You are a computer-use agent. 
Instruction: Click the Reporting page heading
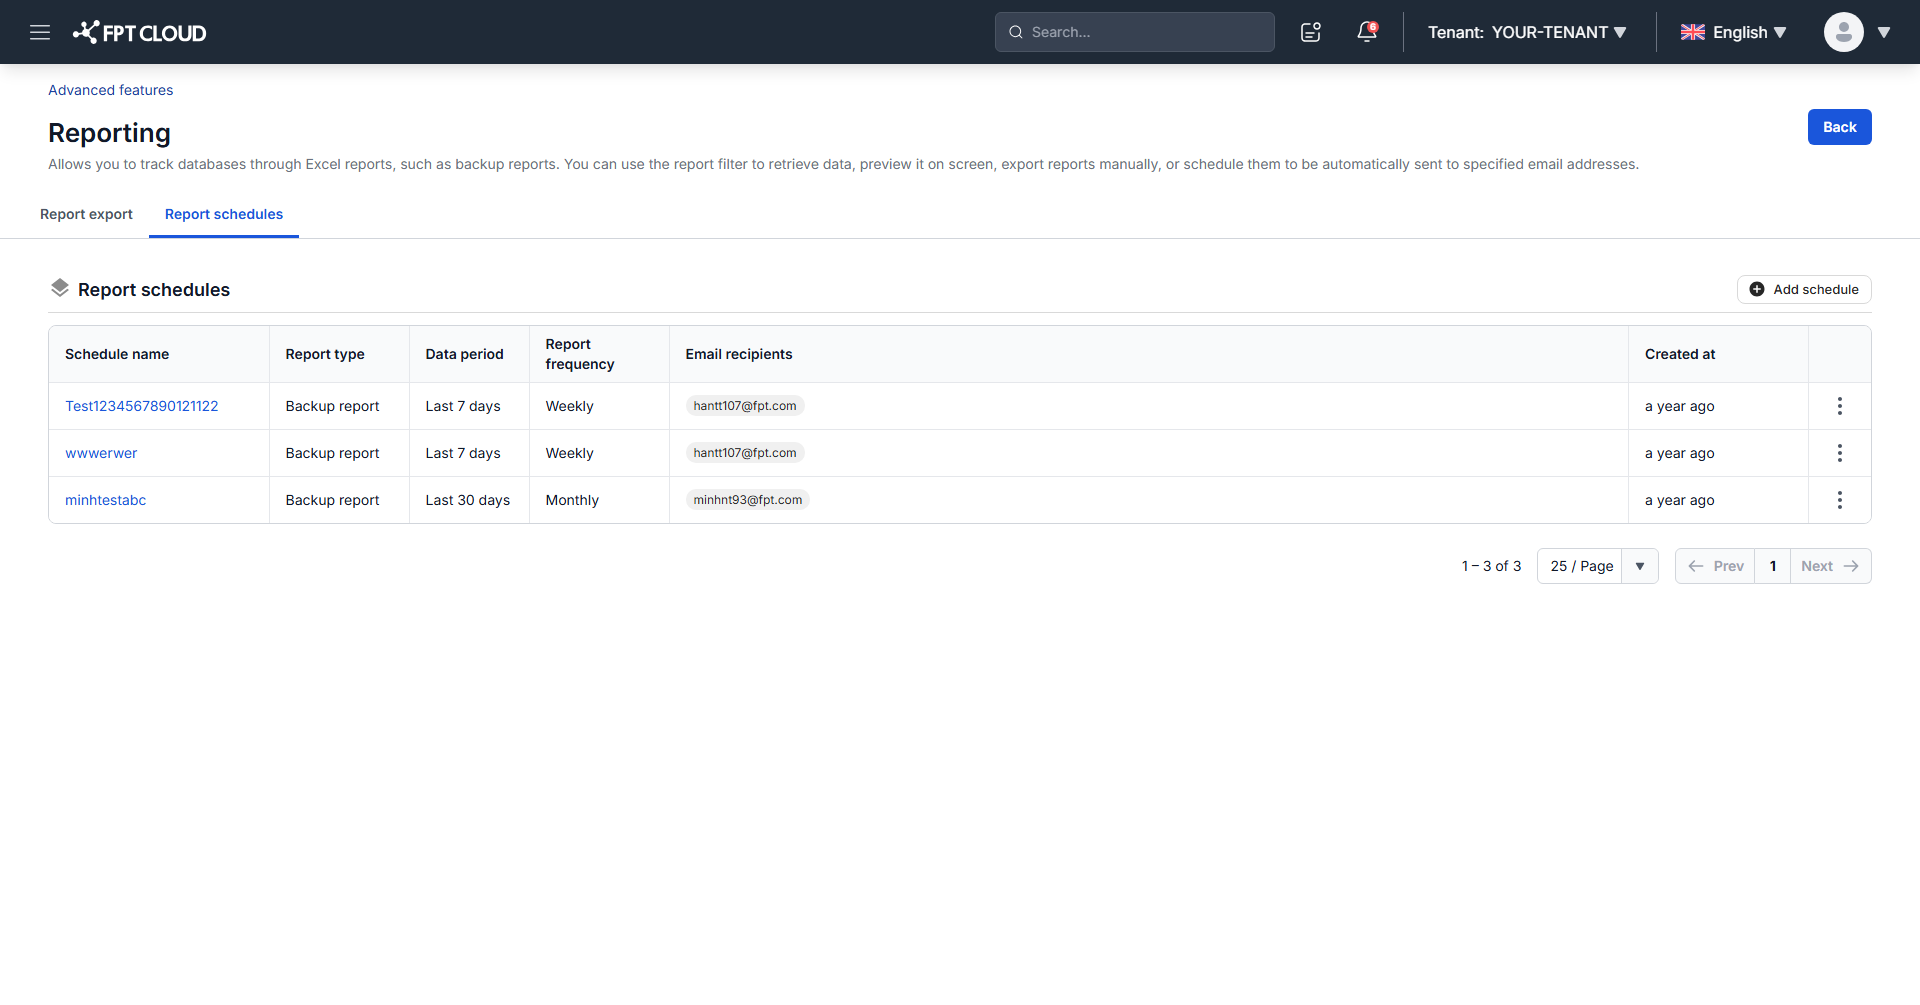tap(109, 133)
